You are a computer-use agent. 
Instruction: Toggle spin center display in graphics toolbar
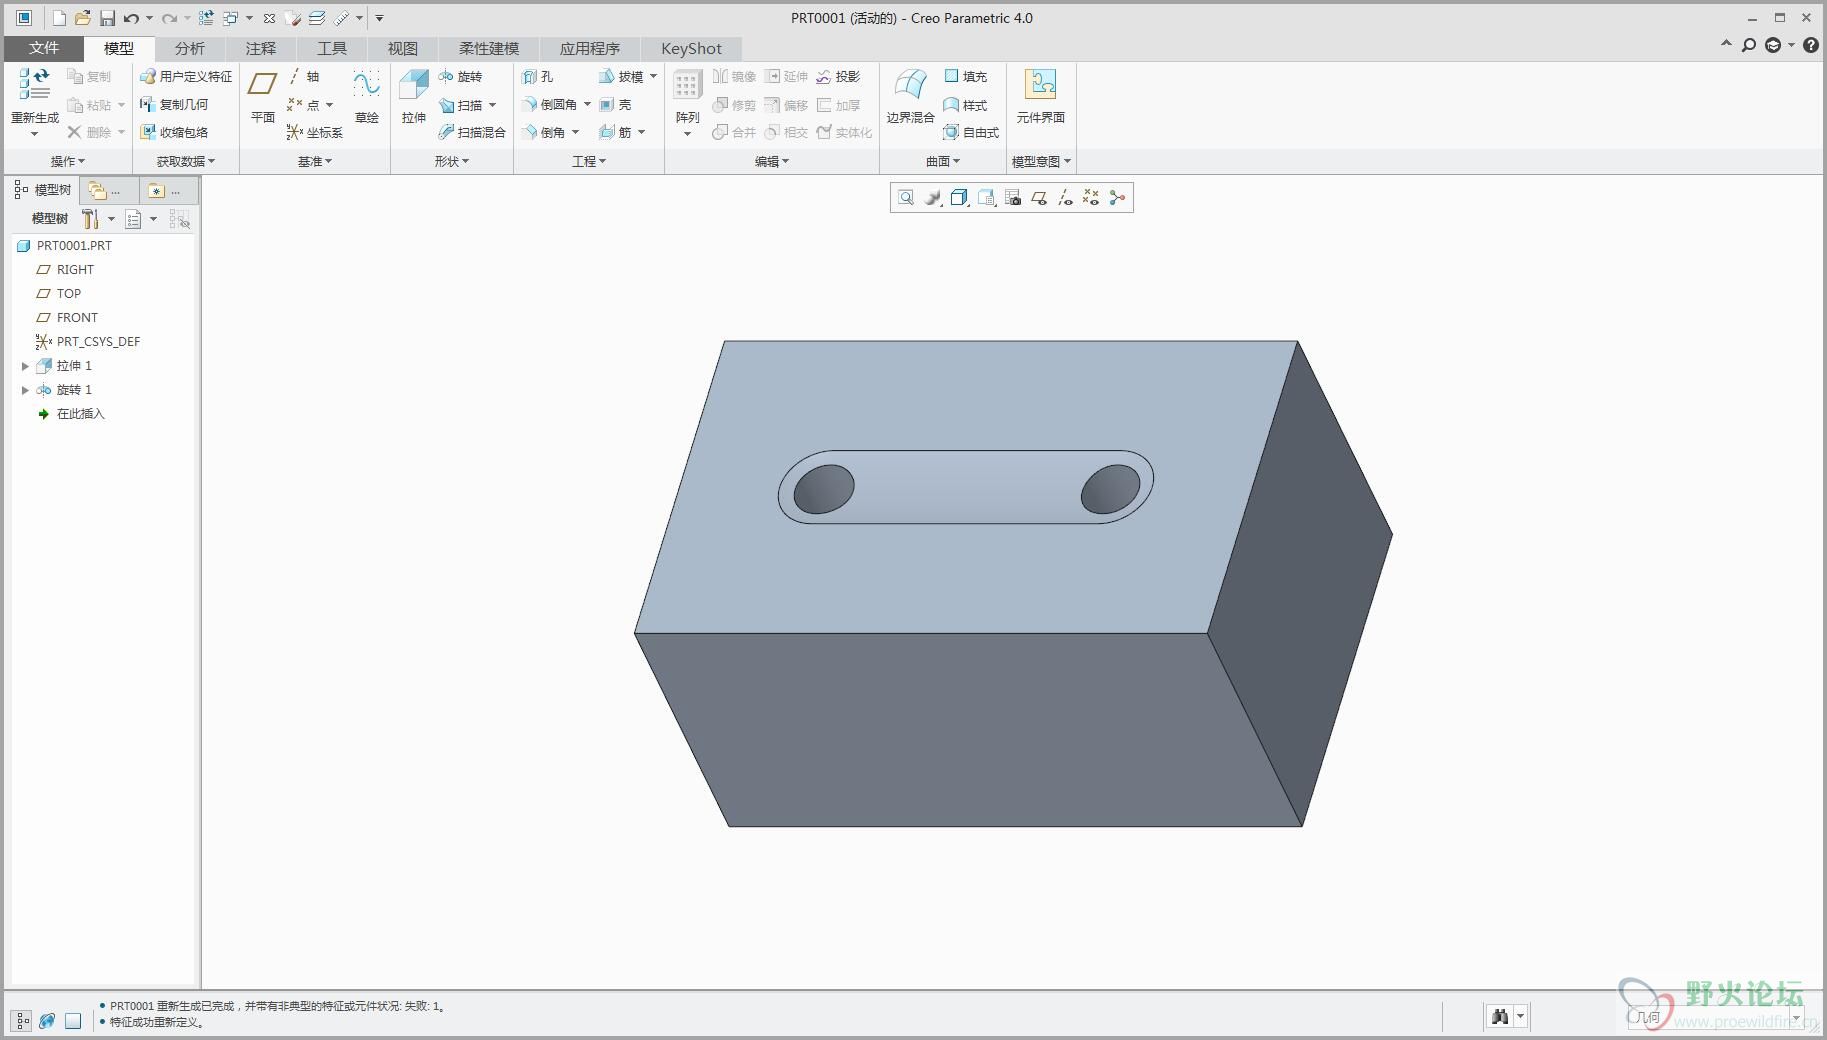click(x=1117, y=198)
